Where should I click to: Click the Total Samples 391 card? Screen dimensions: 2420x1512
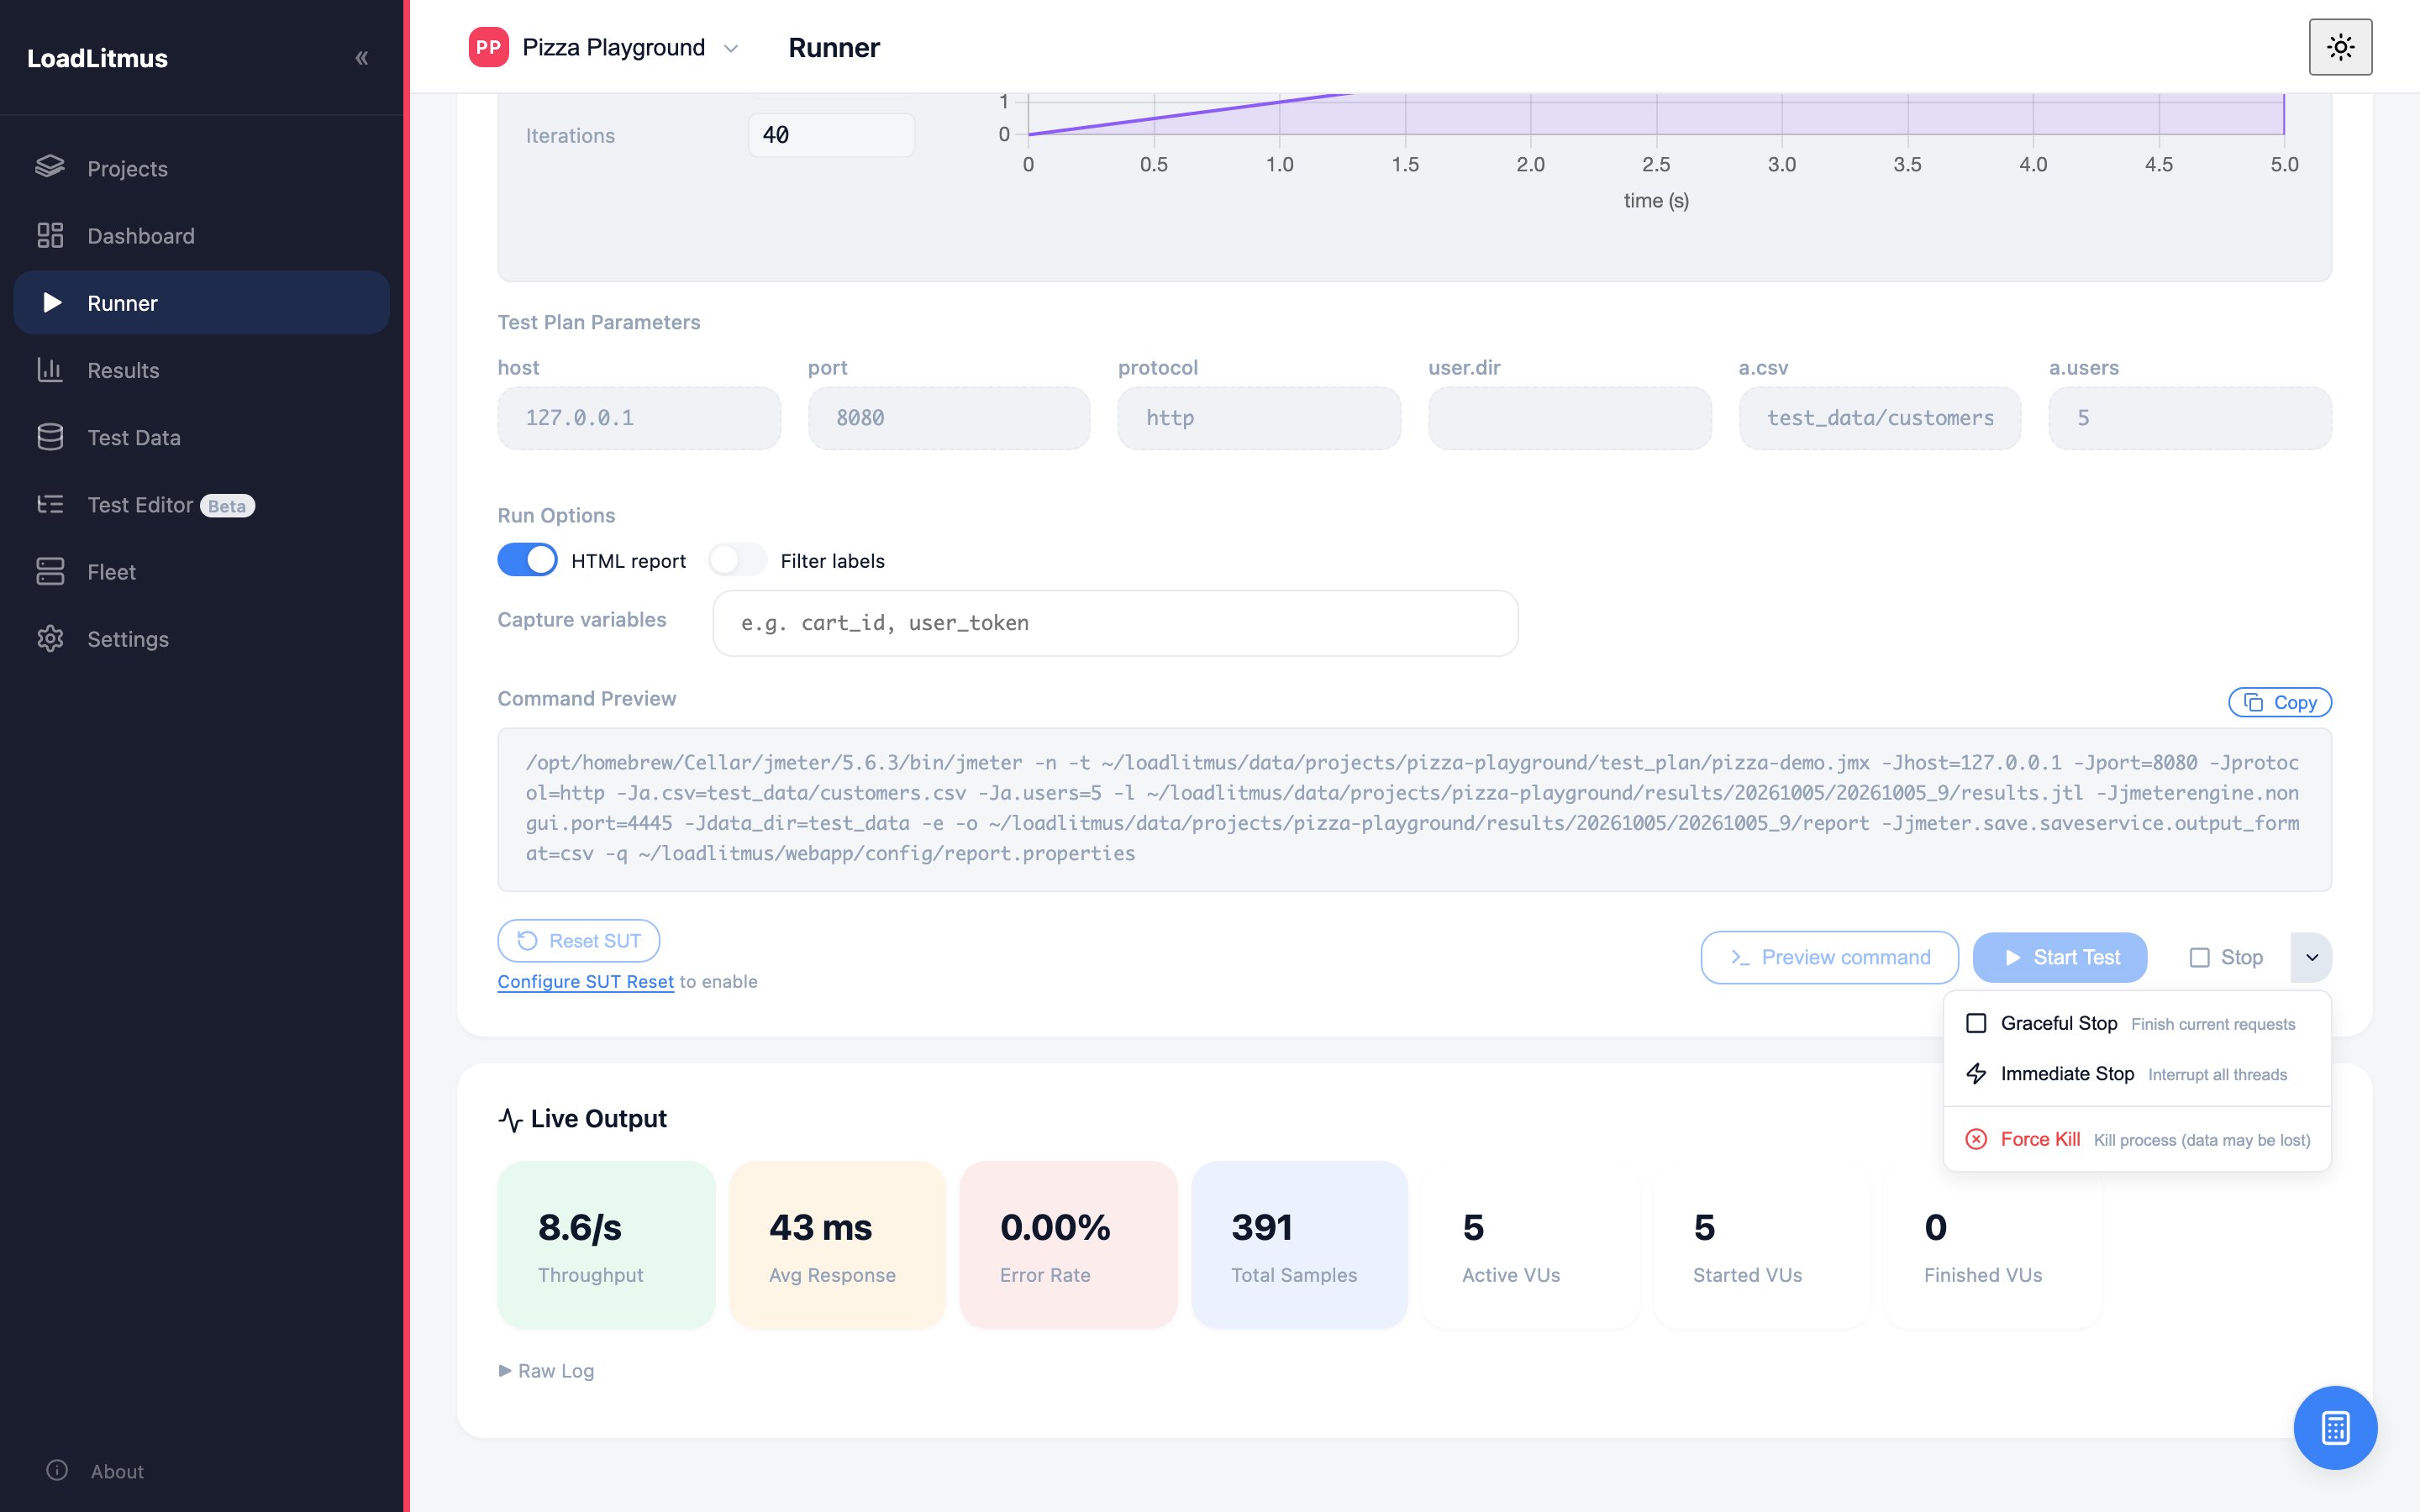pyautogui.click(x=1299, y=1244)
